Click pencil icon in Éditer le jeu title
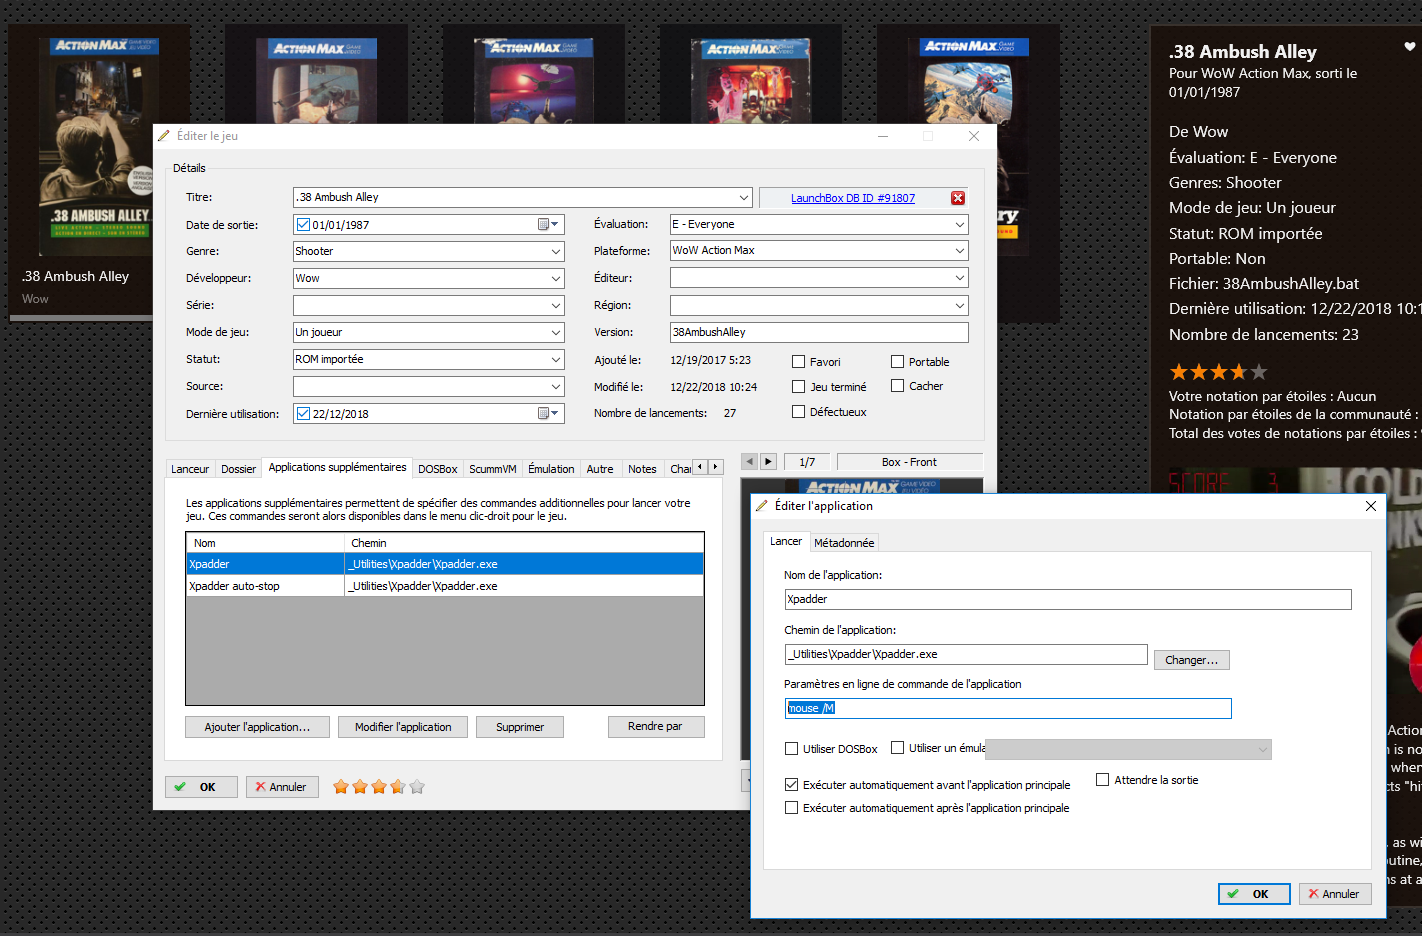 [x=164, y=136]
